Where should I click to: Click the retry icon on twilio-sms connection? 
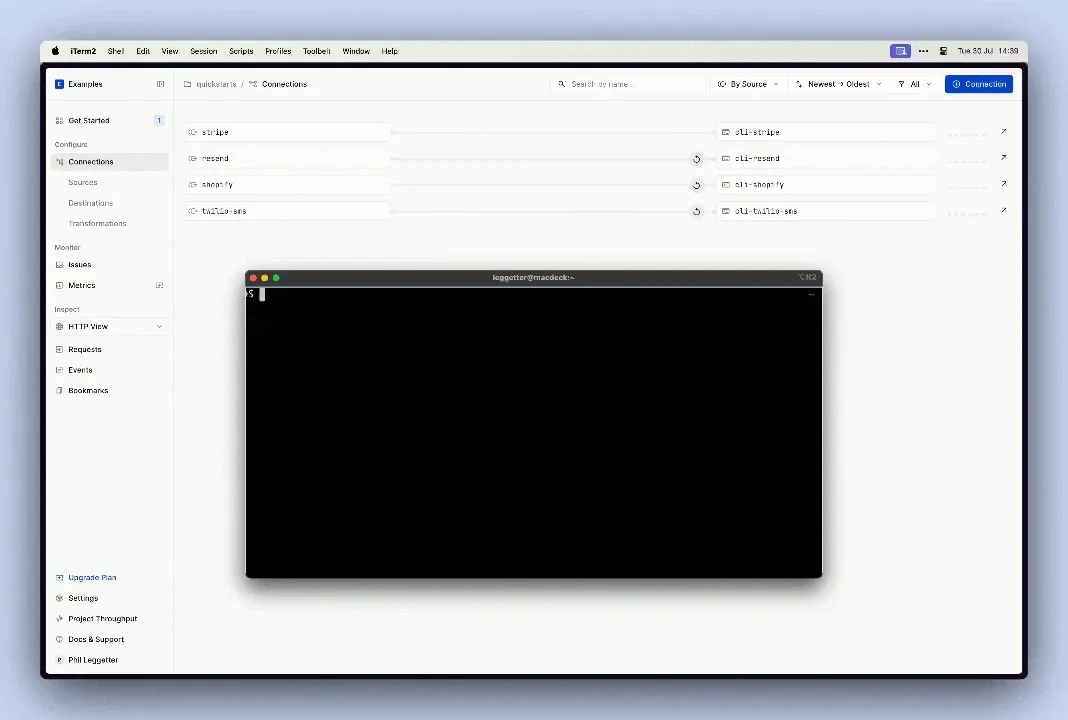[x=696, y=211]
